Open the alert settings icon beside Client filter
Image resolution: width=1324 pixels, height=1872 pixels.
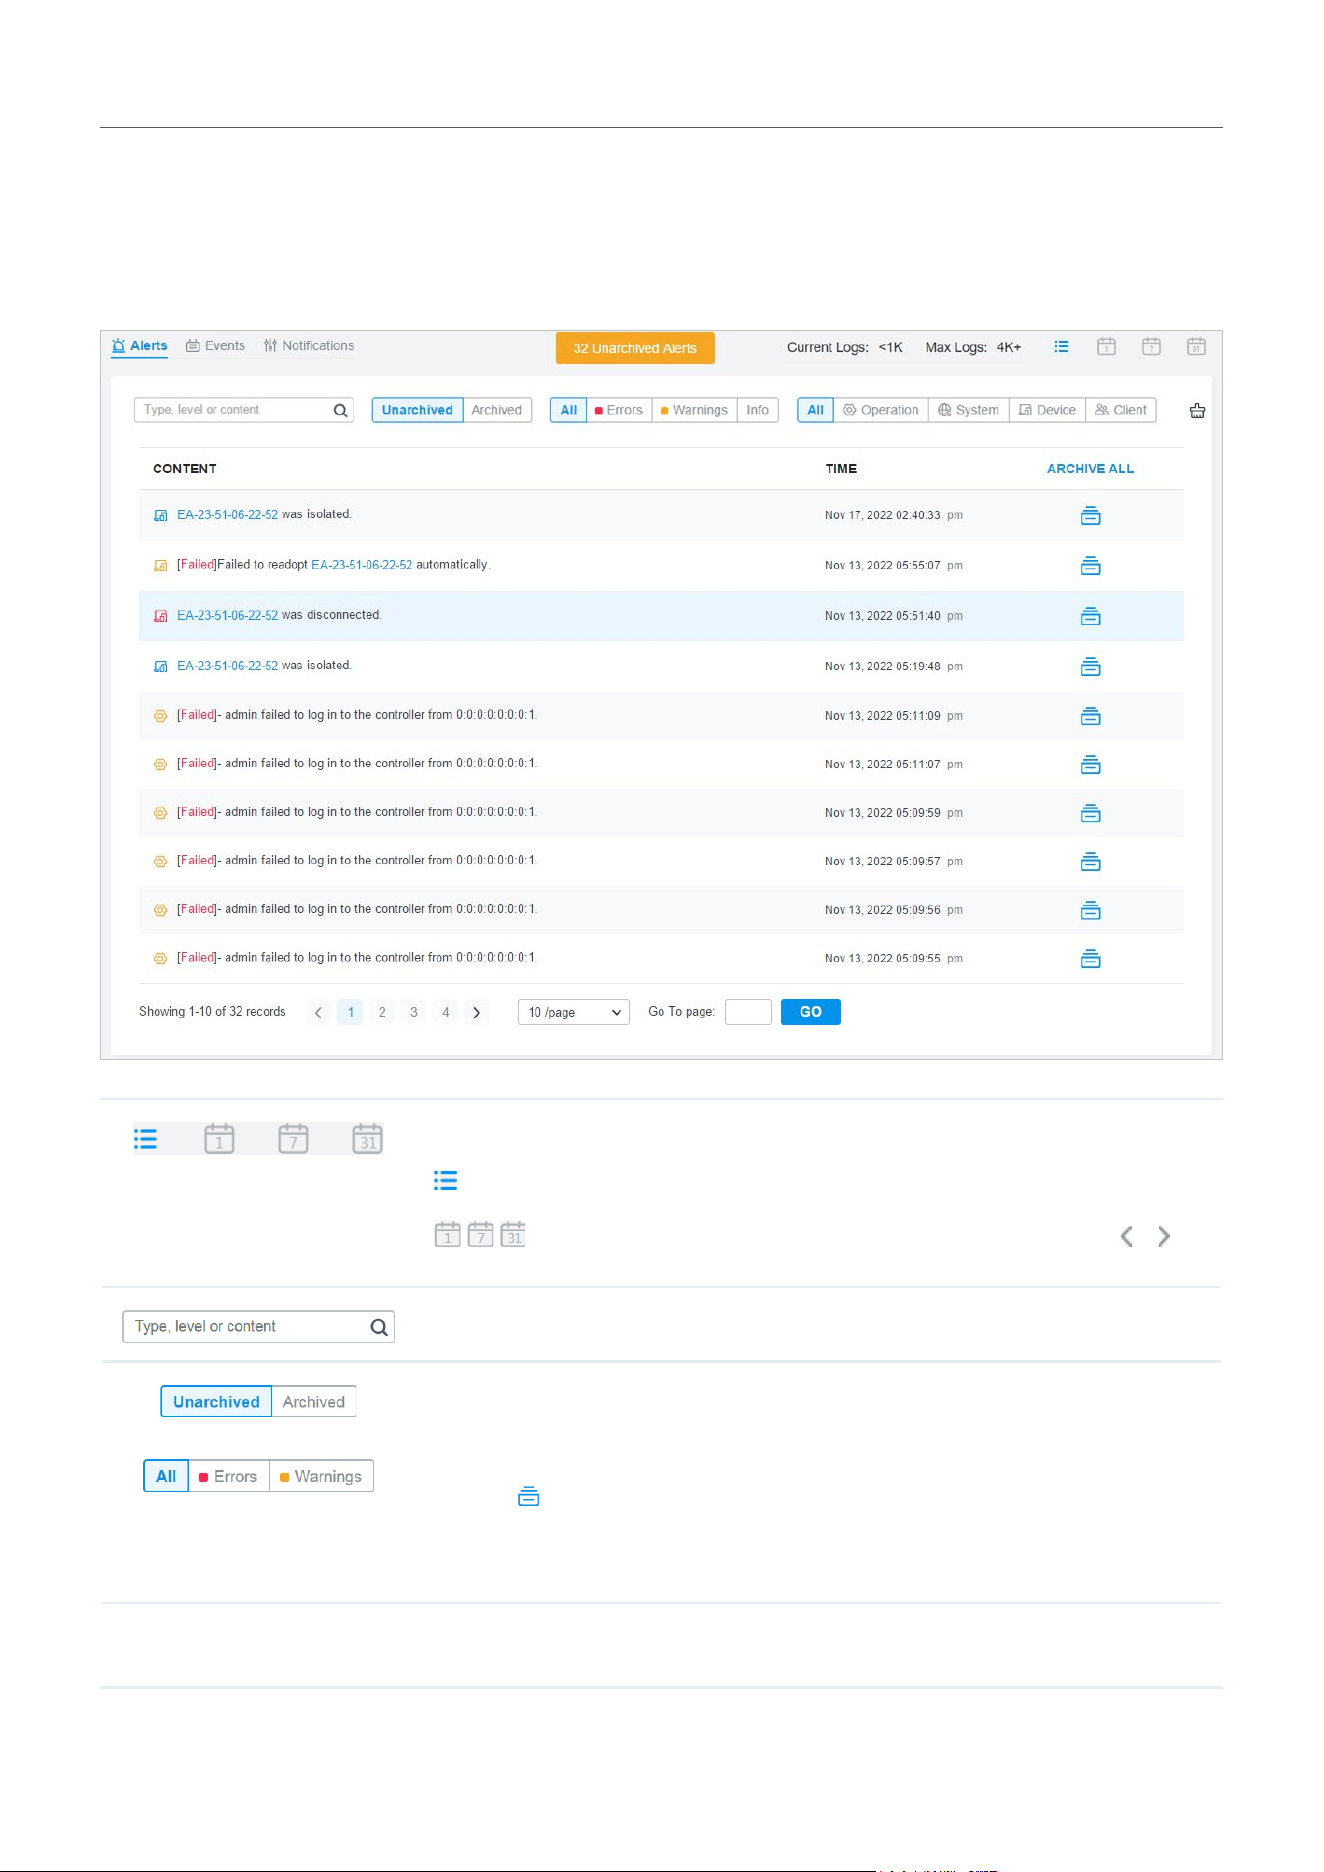click(x=1197, y=410)
